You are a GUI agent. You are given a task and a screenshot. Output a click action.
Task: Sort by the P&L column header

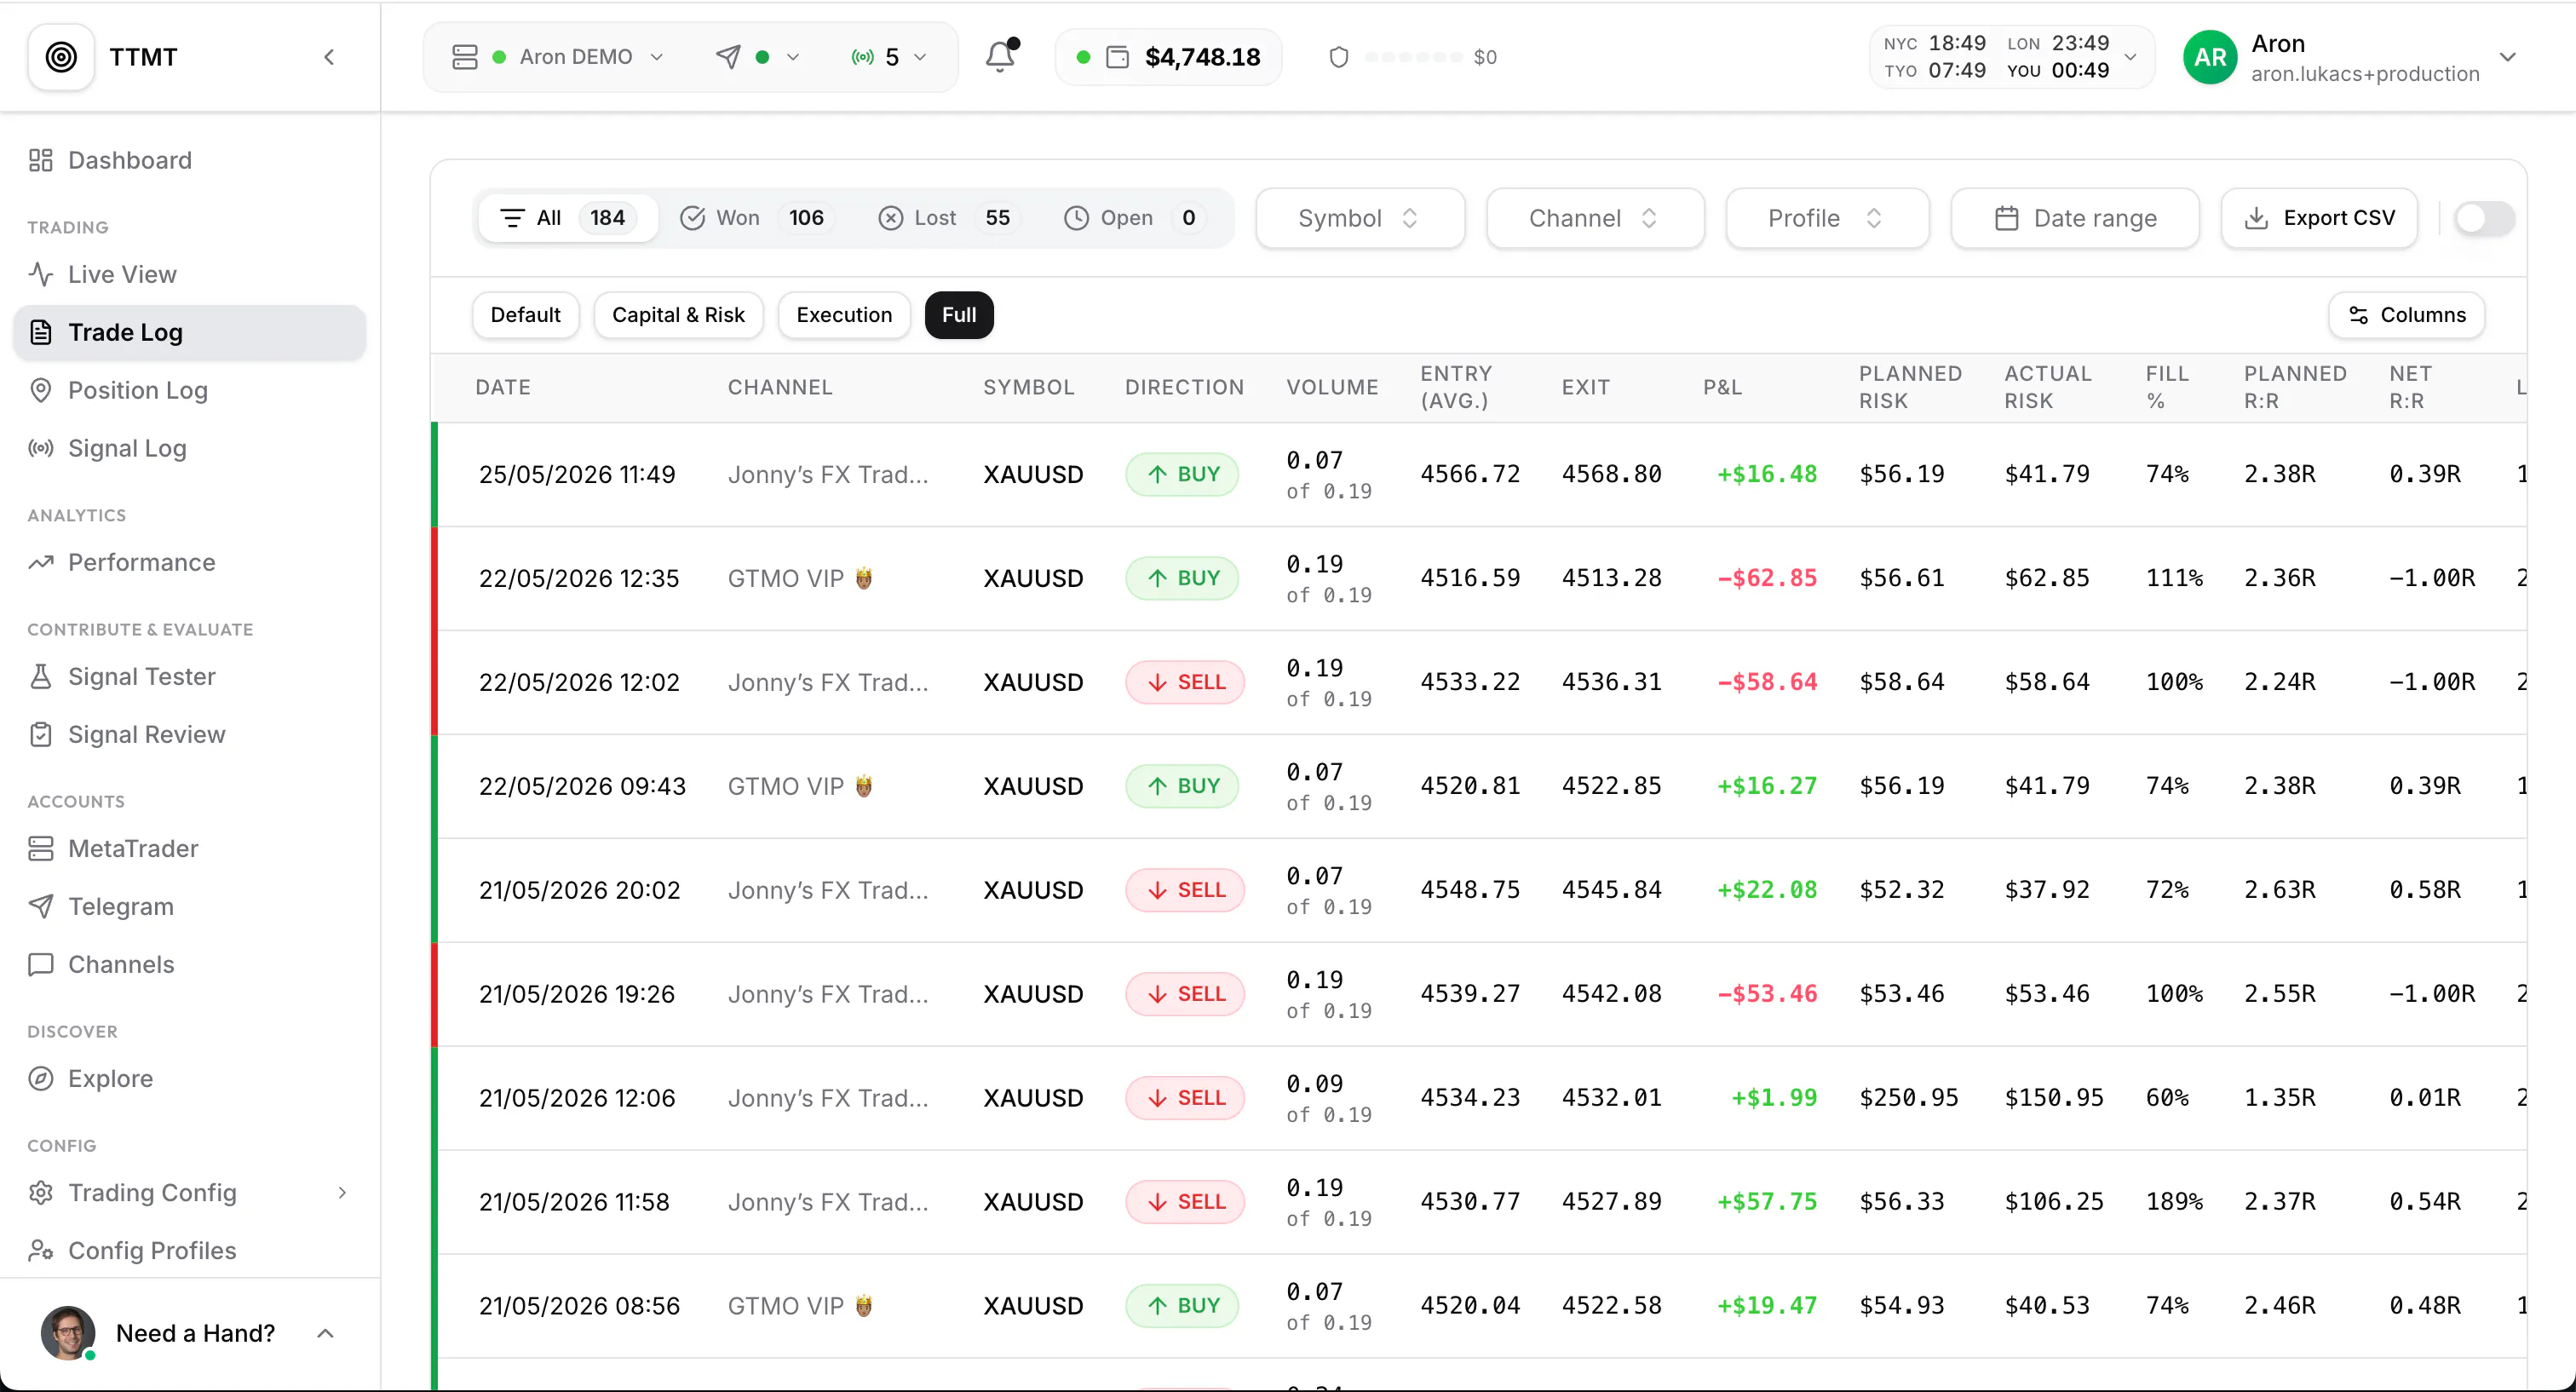[x=1722, y=387]
